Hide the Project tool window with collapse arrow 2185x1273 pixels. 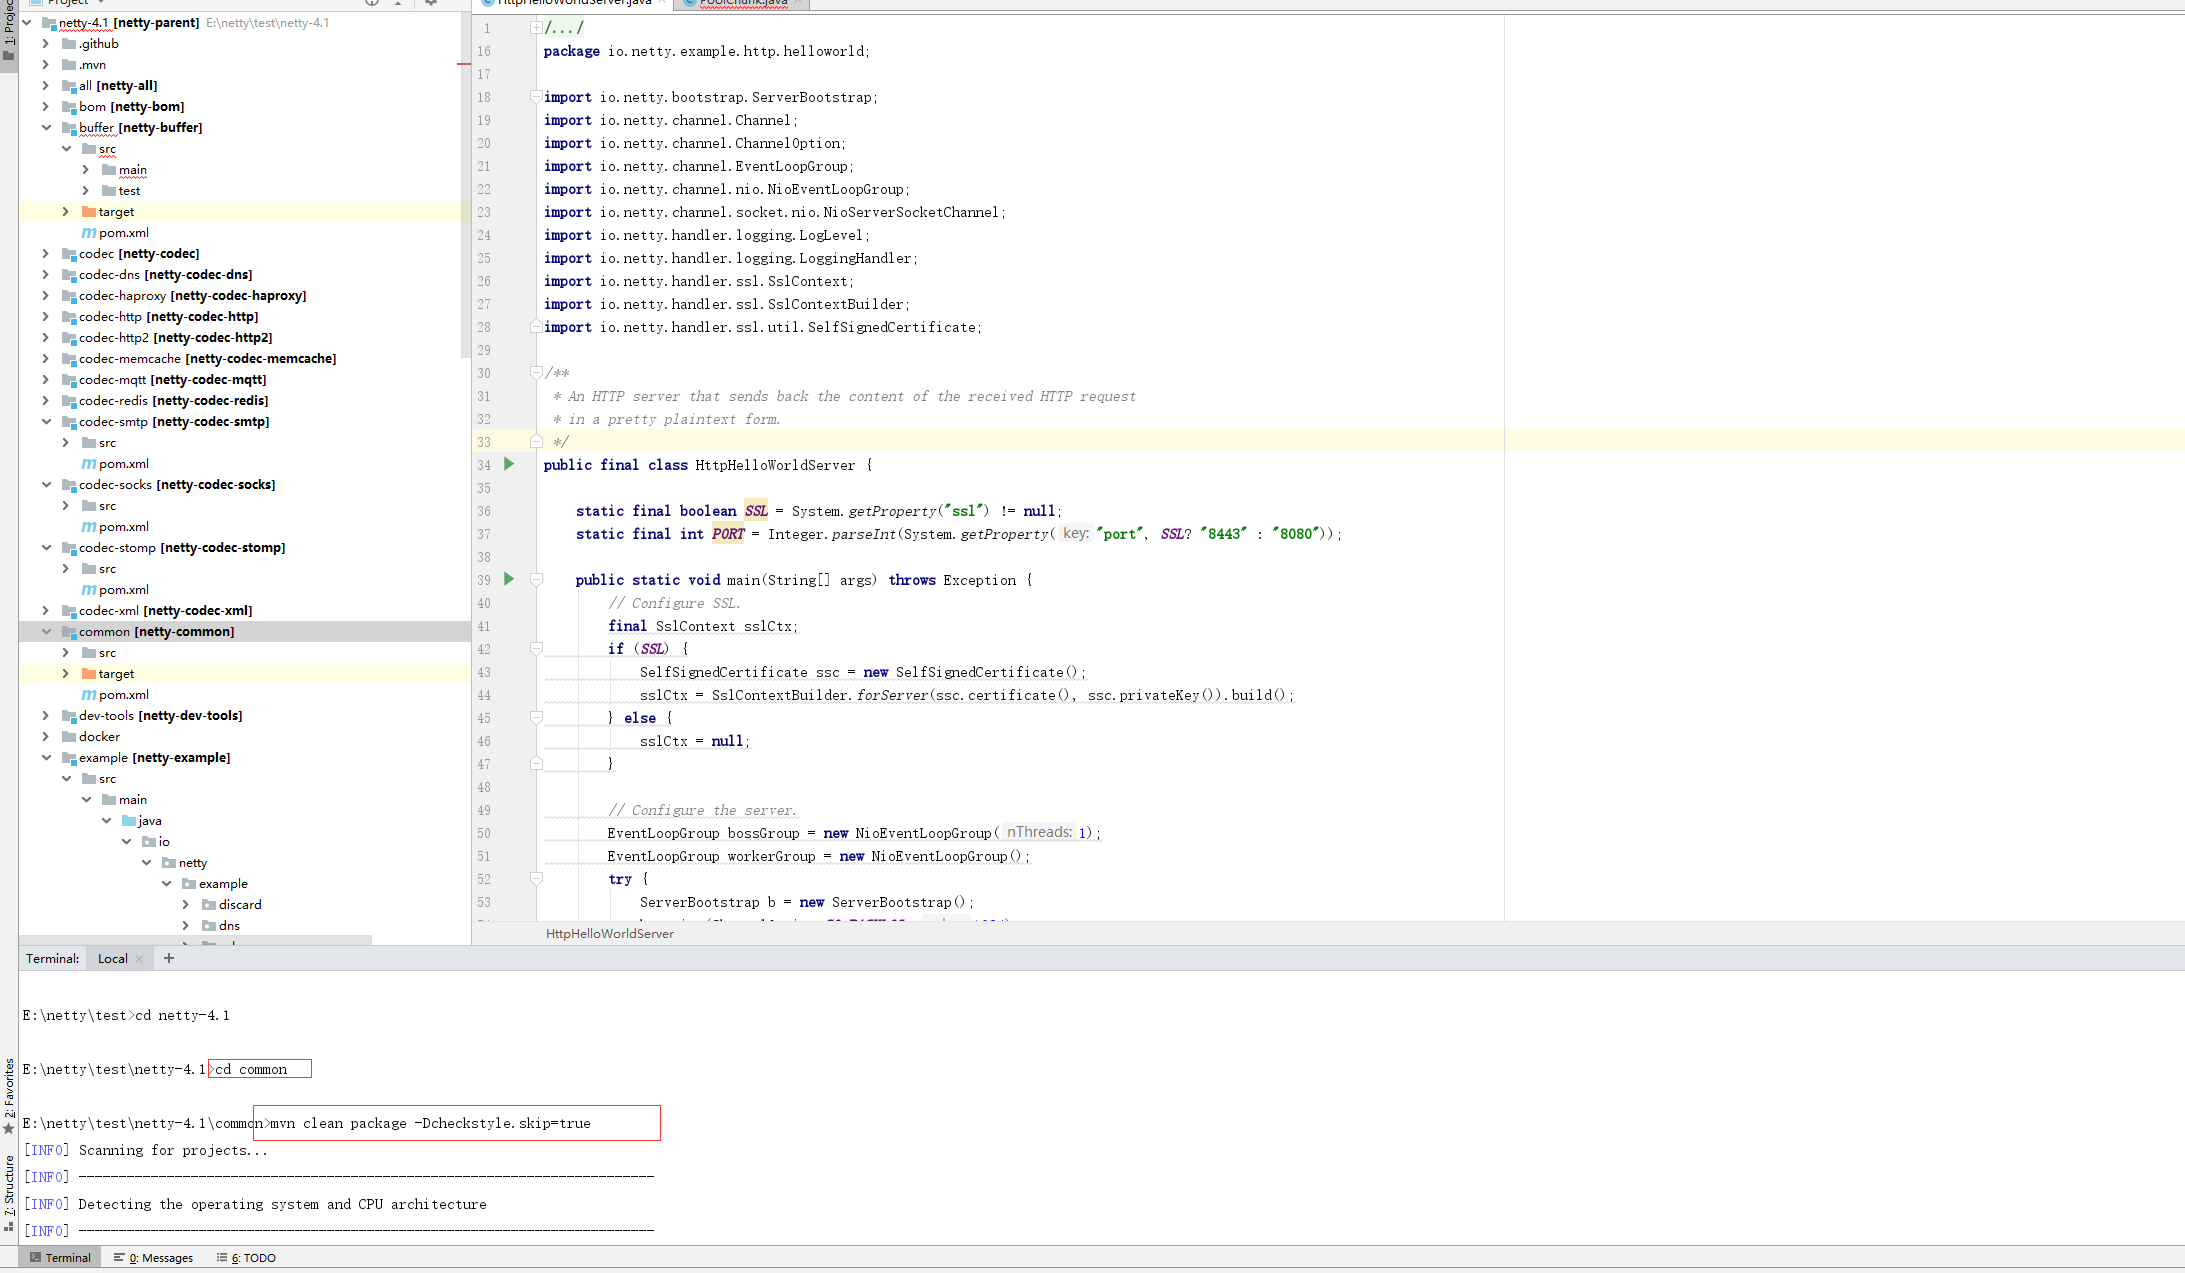[398, 4]
